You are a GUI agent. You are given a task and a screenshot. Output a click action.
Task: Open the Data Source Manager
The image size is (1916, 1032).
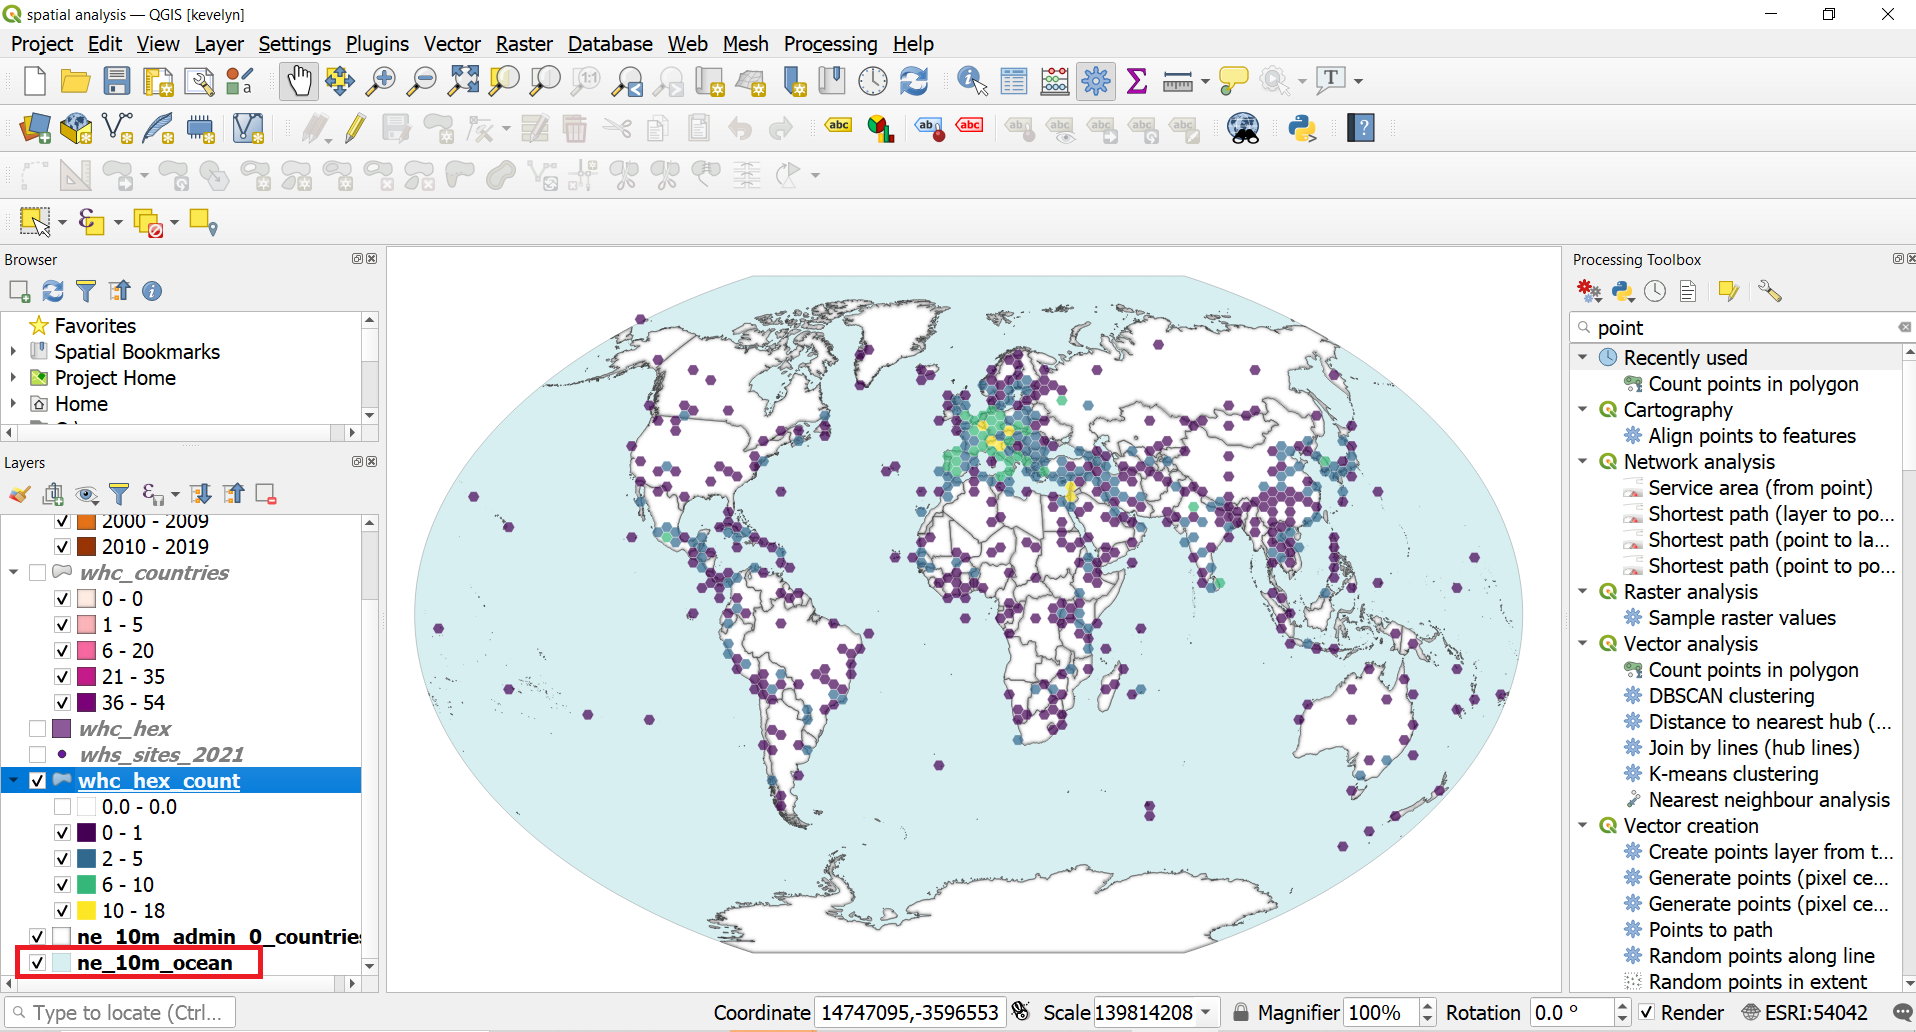point(33,128)
